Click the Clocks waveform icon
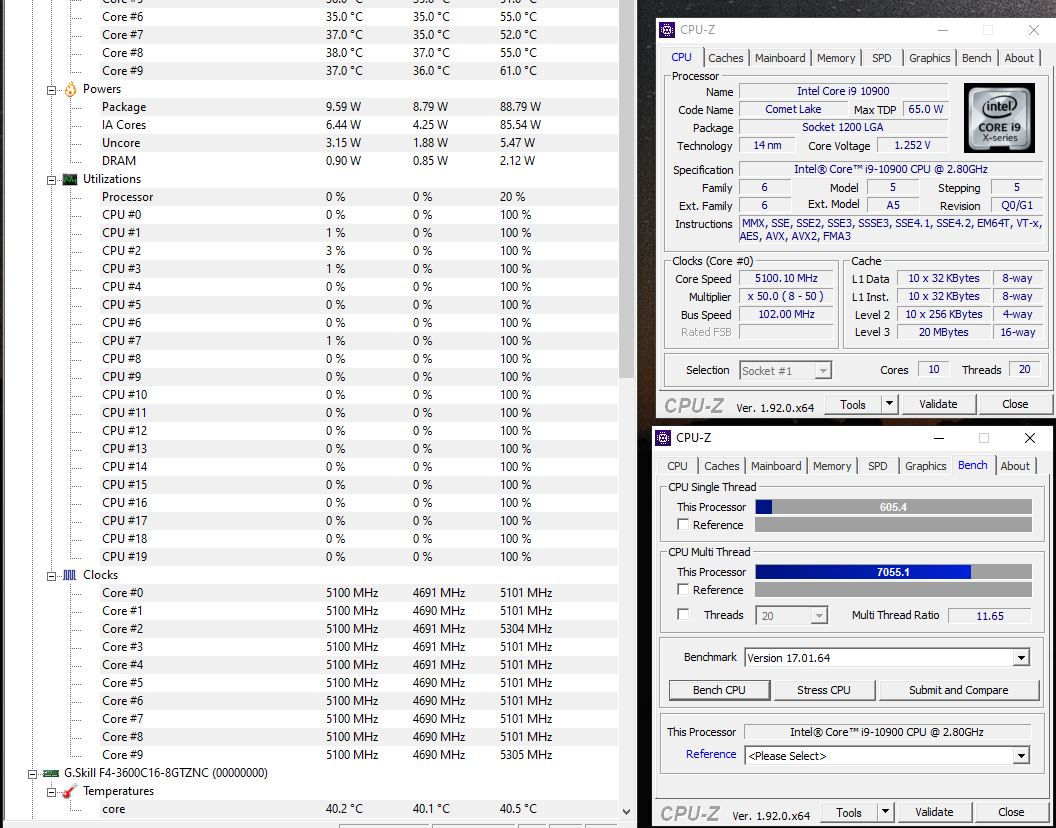 (x=71, y=575)
